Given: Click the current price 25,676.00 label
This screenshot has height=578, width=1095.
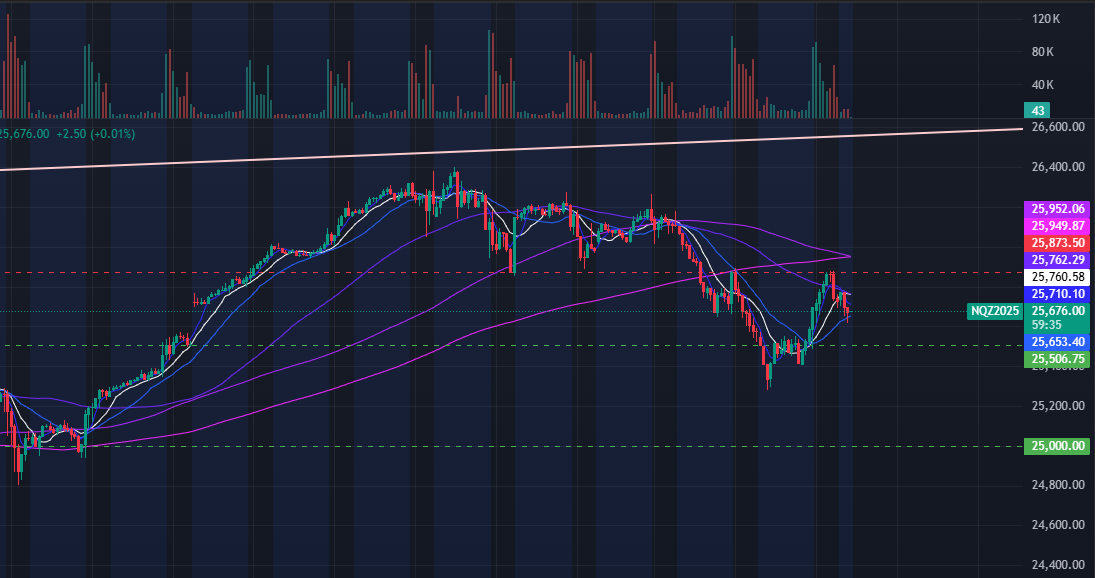Looking at the screenshot, I should (1058, 311).
